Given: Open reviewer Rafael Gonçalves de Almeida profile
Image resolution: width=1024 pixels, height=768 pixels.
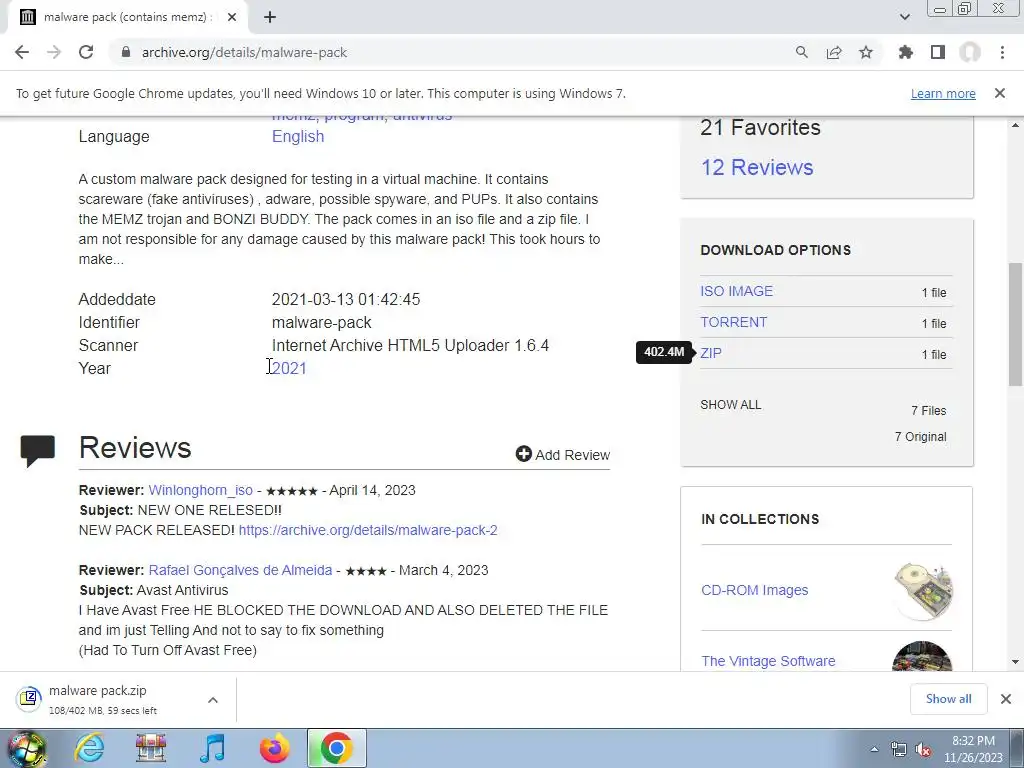Looking at the screenshot, I should click(x=240, y=570).
